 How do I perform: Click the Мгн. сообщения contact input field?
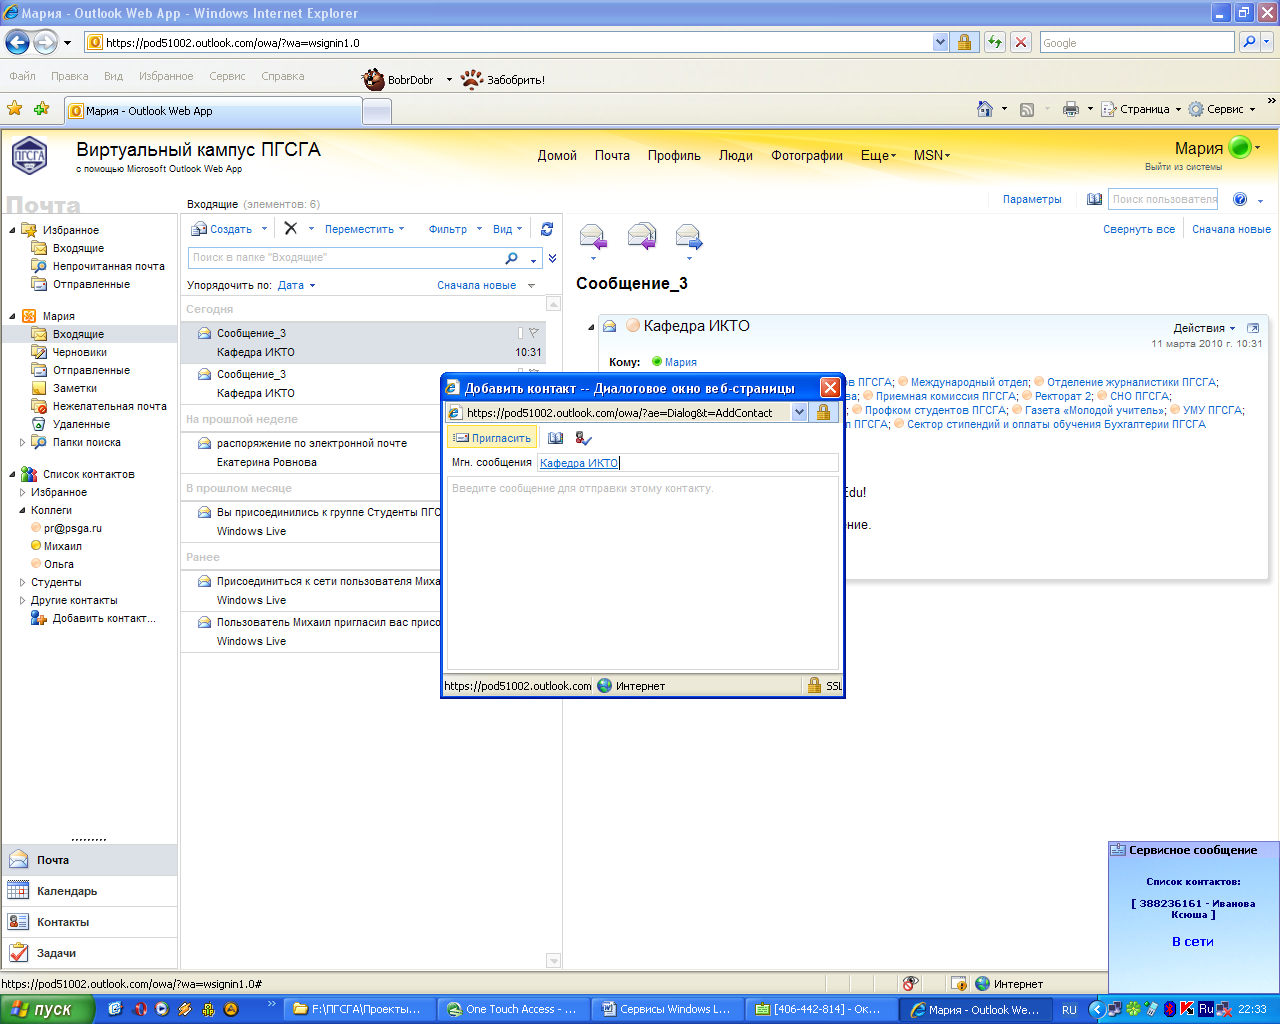(x=688, y=463)
